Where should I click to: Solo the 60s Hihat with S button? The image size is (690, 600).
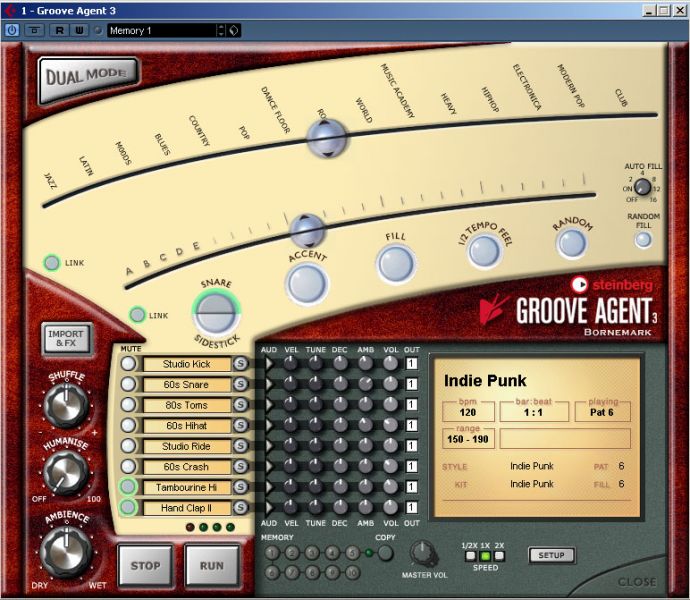pos(240,425)
